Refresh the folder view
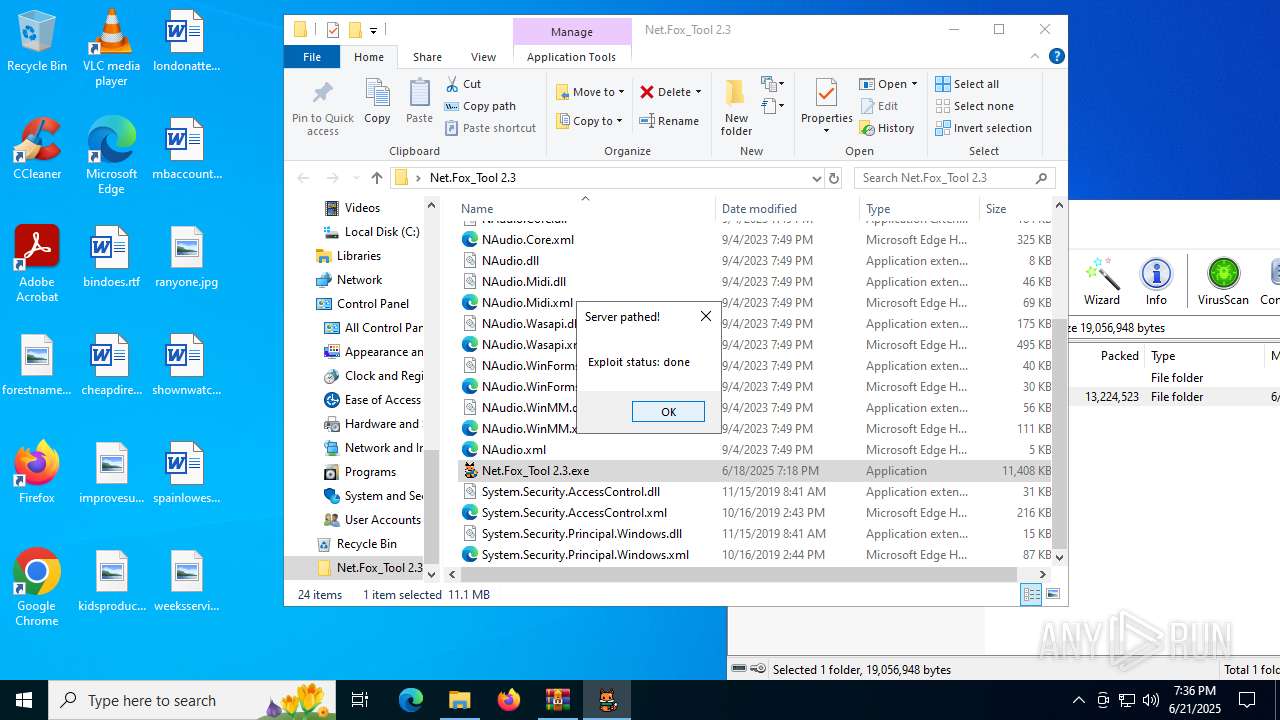1280x720 pixels. click(834, 178)
